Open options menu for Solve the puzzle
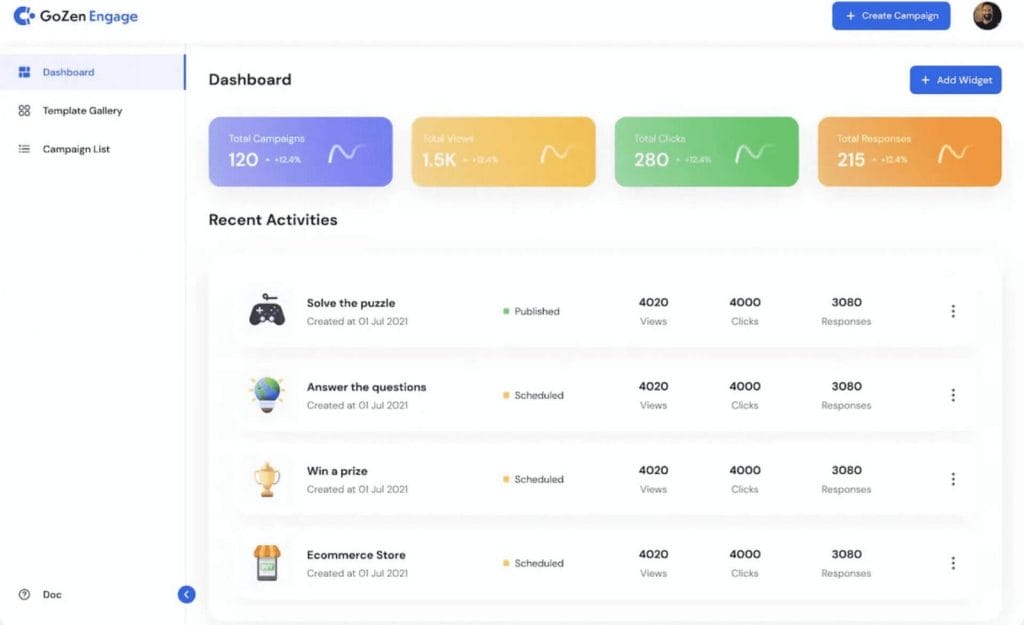1024x625 pixels. [952, 311]
